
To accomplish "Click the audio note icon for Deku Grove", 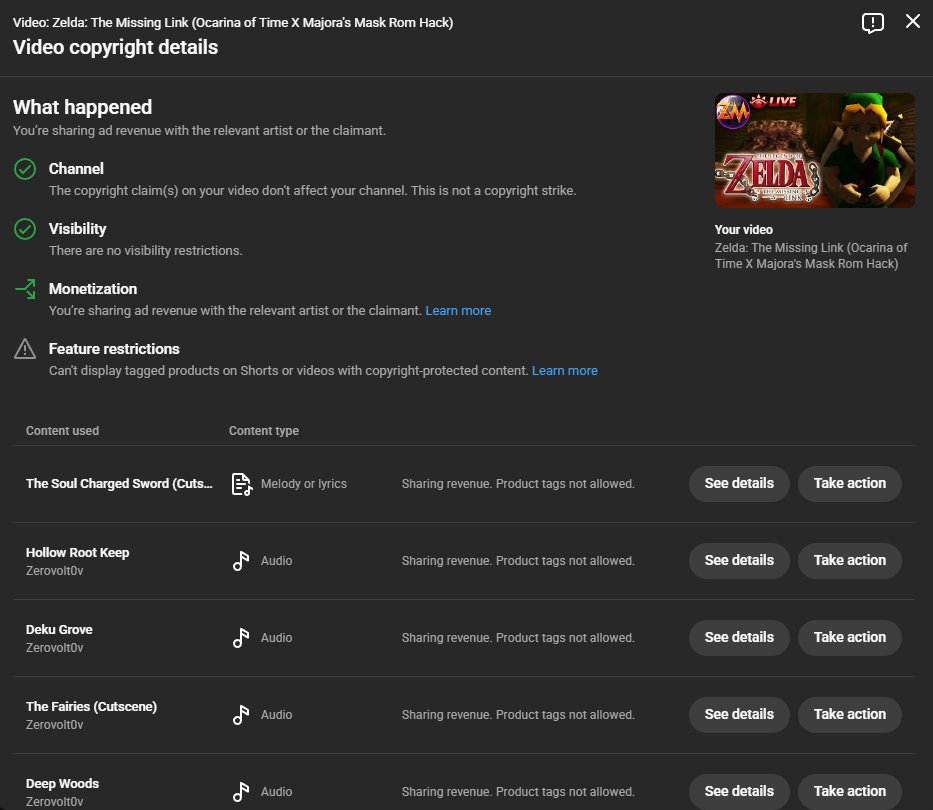I will (241, 637).
